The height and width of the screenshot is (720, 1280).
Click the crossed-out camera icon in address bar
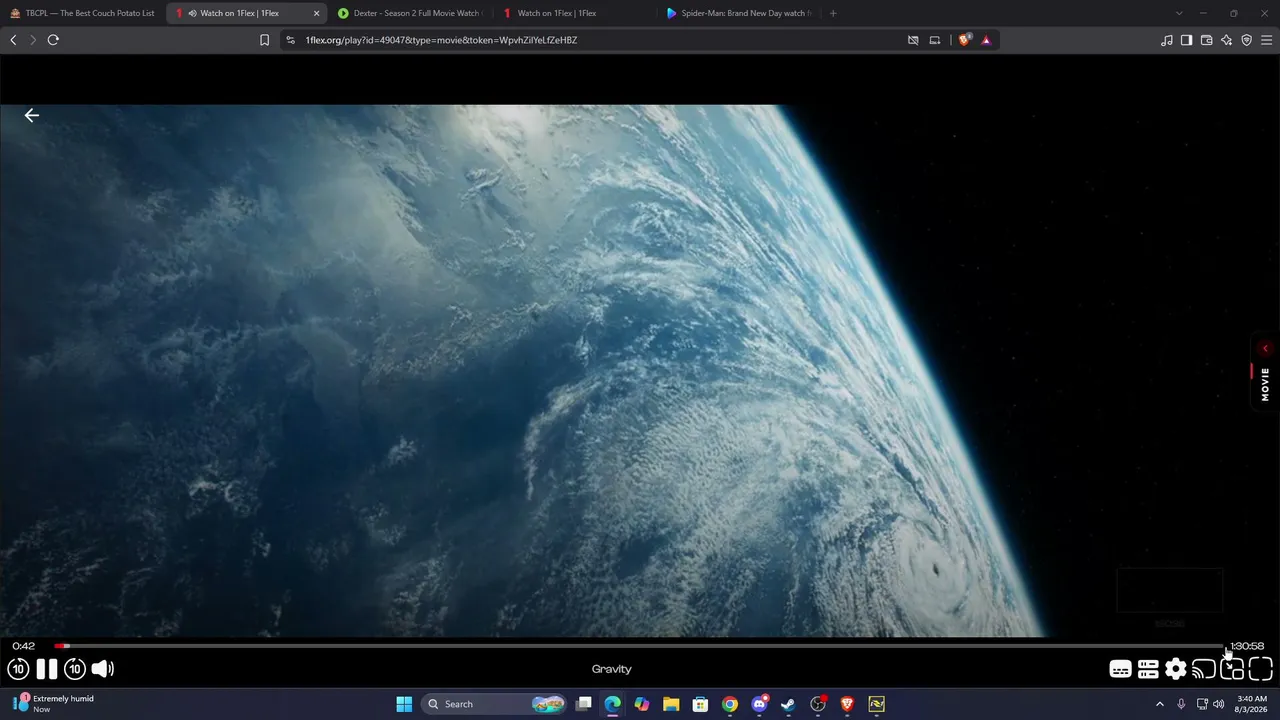913,40
